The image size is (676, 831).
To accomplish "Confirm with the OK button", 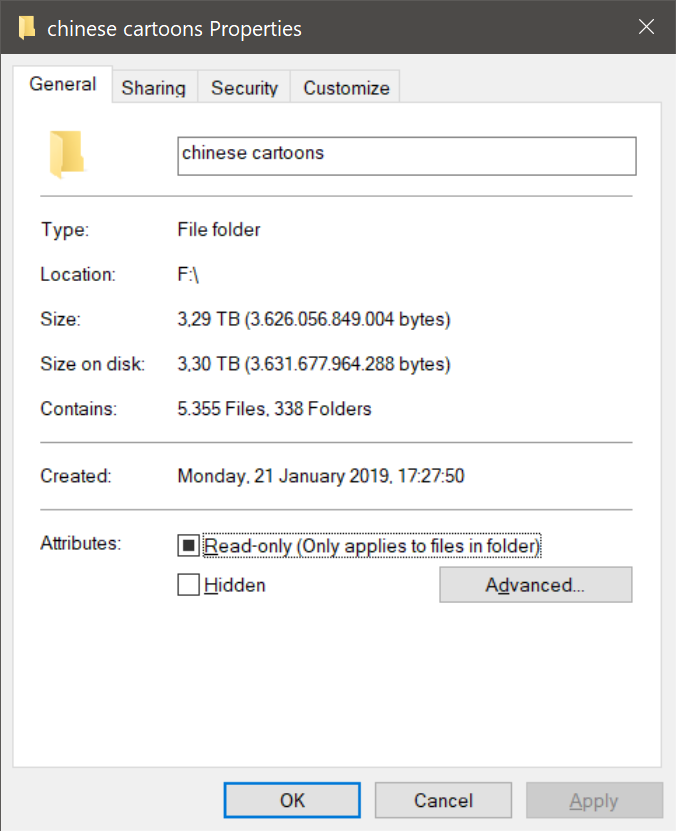I will [292, 800].
